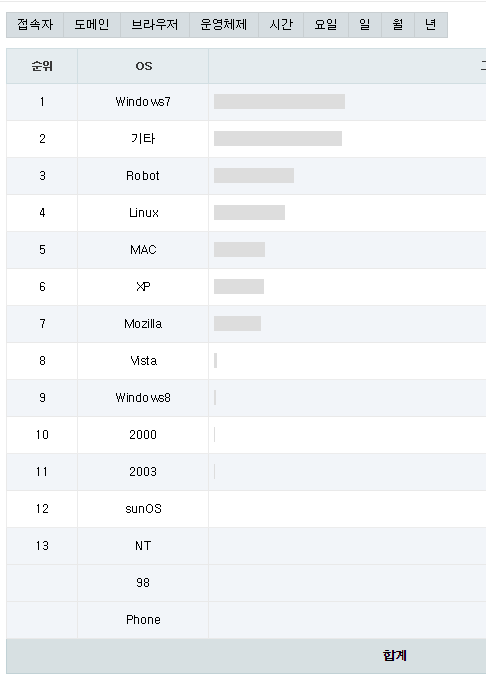Click the 합계 total row
Viewport: 486px width, 691px height.
[246, 656]
